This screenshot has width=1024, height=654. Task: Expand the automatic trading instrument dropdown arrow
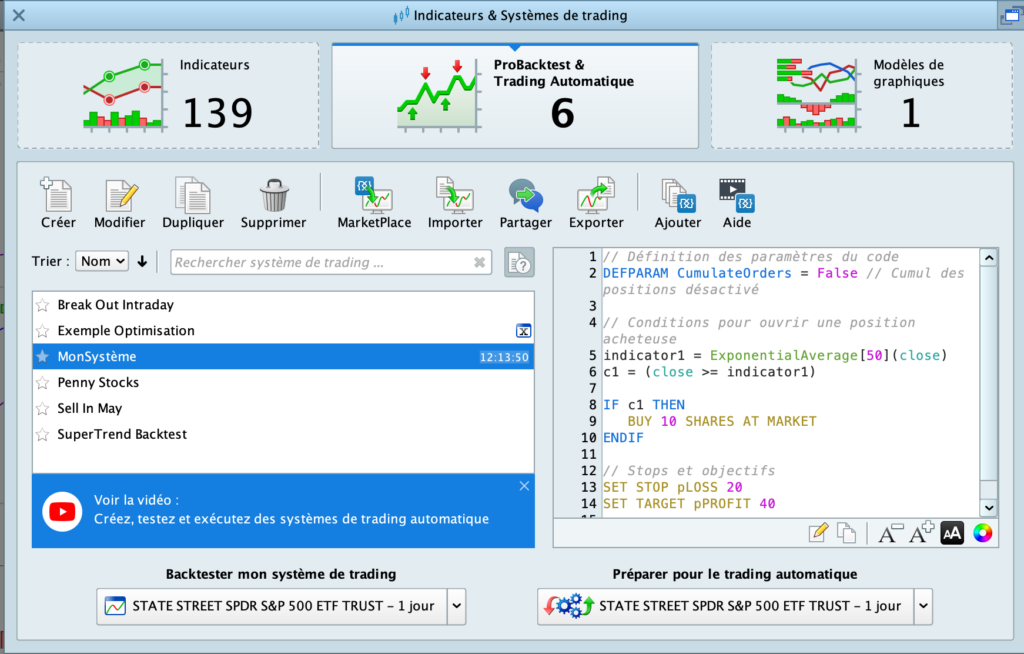tap(922, 606)
